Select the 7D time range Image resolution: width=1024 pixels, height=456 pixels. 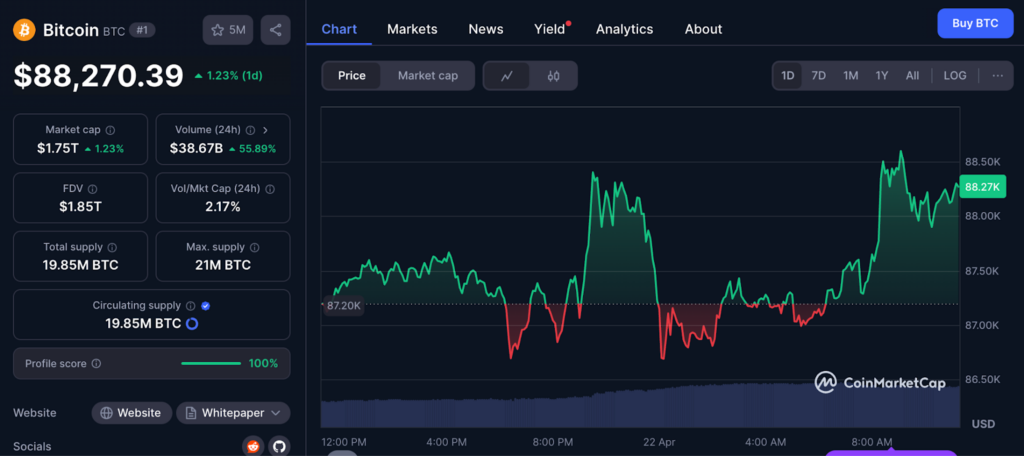click(818, 76)
